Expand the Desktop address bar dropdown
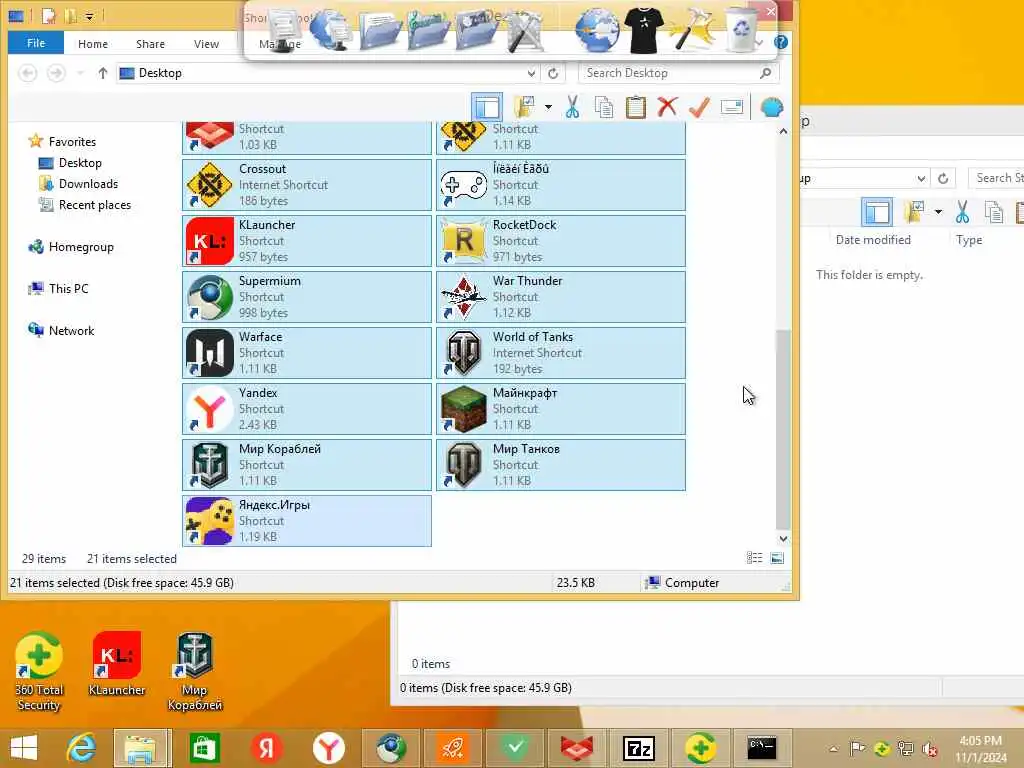This screenshot has width=1024, height=768. pyautogui.click(x=531, y=73)
